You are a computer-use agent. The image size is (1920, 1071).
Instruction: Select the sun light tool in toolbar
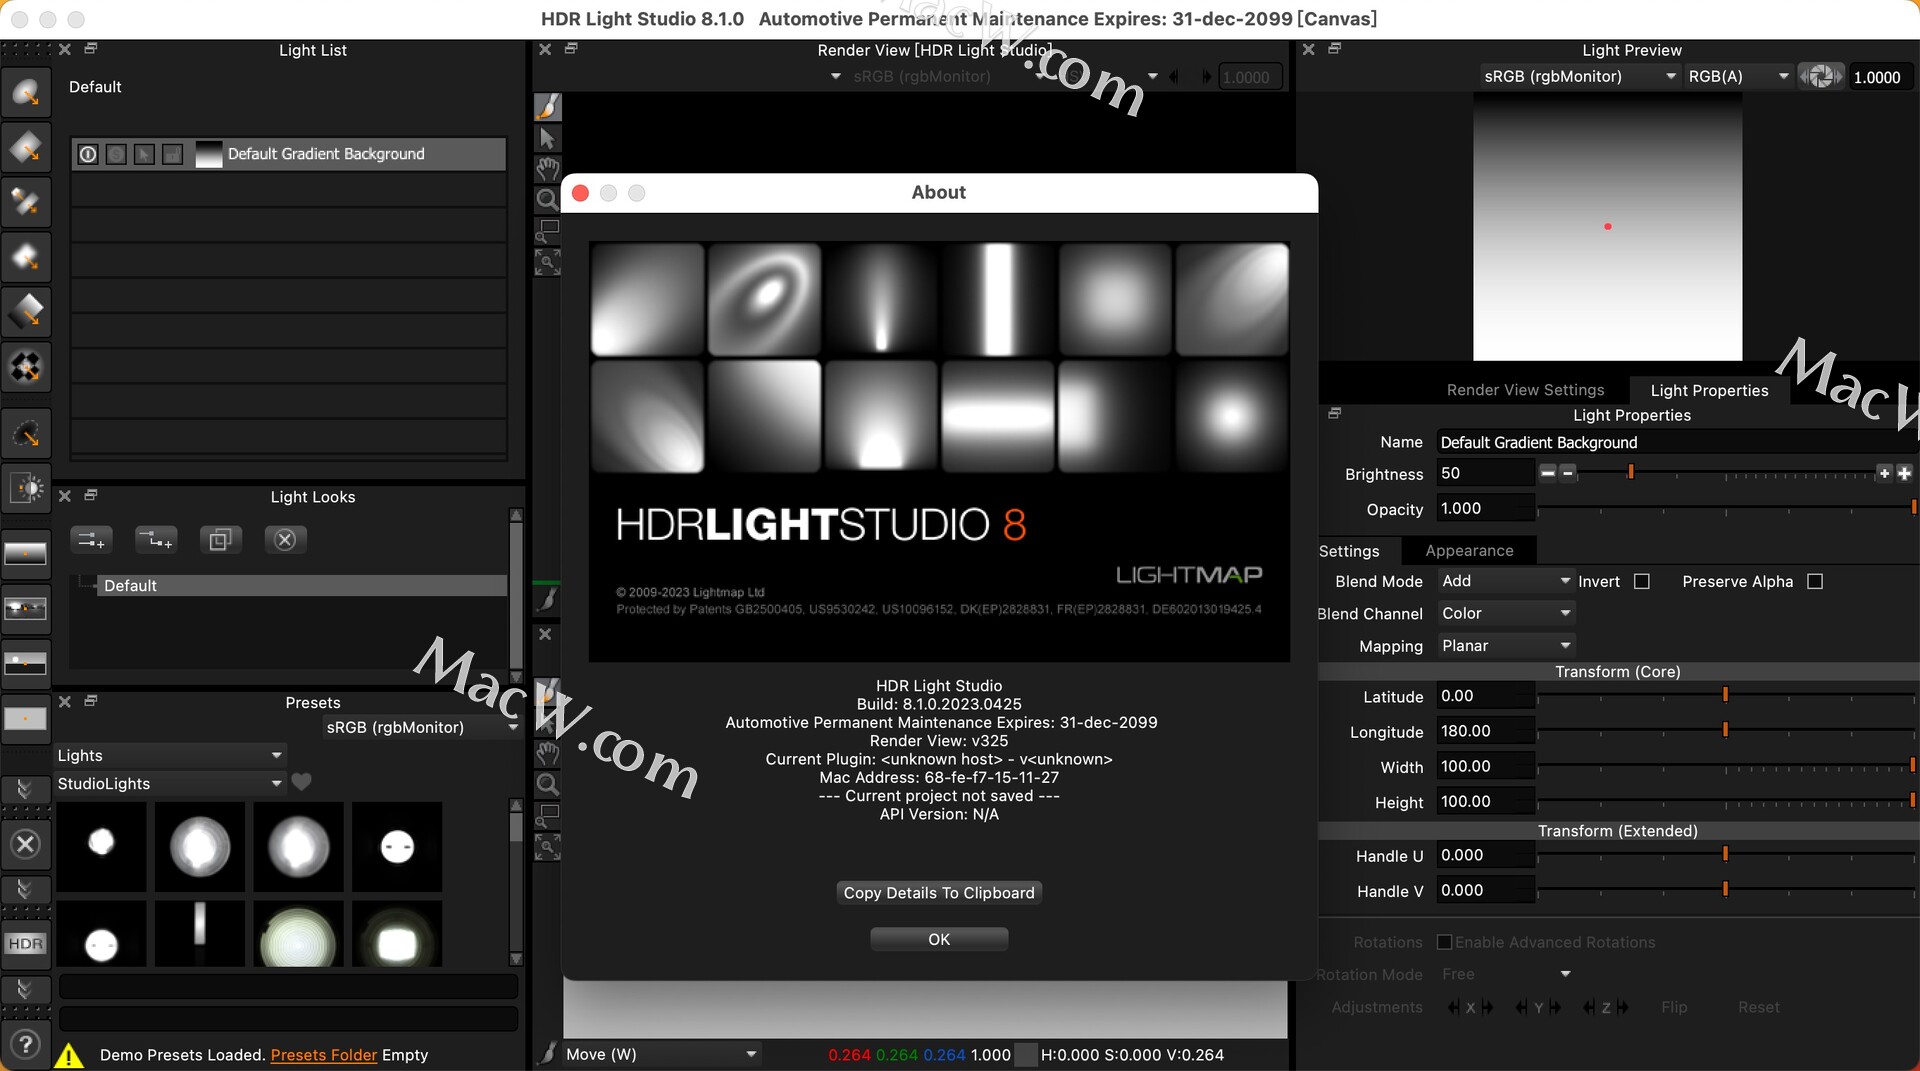point(26,488)
